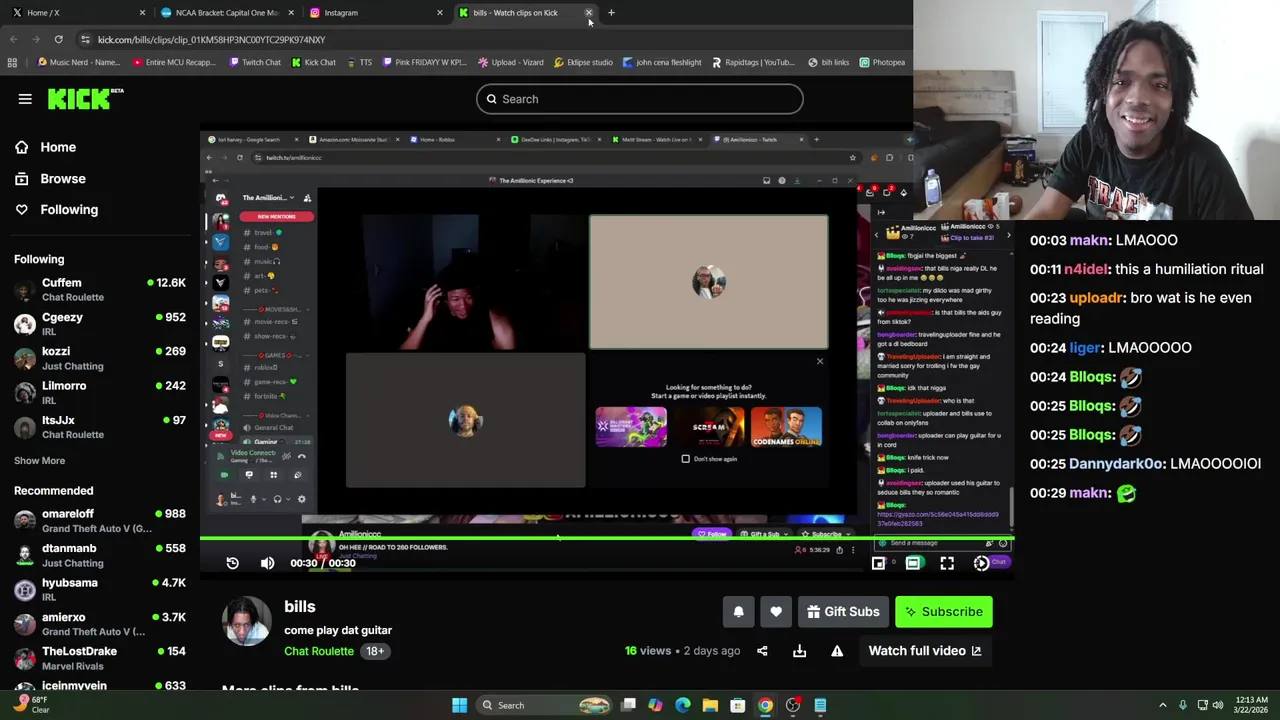This screenshot has height=720, width=1280.
Task: Click the browser address bar URL
Action: (211, 40)
